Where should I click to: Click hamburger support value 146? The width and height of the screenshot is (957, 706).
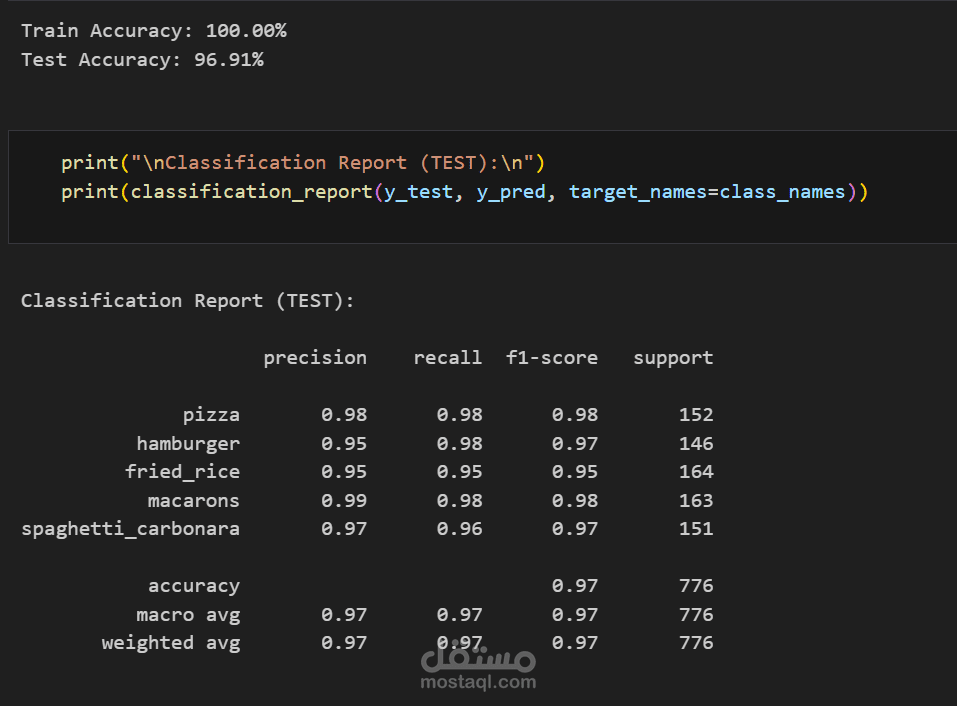point(696,444)
